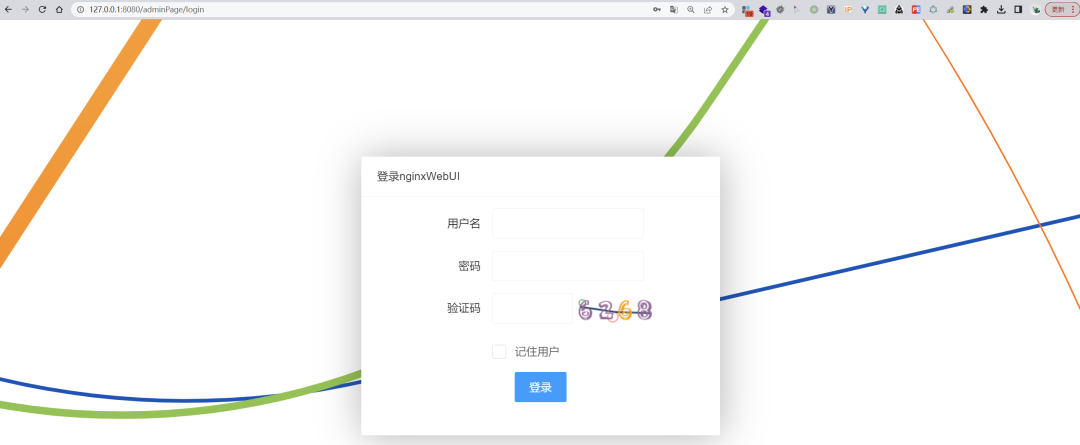Click the browser forward arrow

tap(25, 10)
